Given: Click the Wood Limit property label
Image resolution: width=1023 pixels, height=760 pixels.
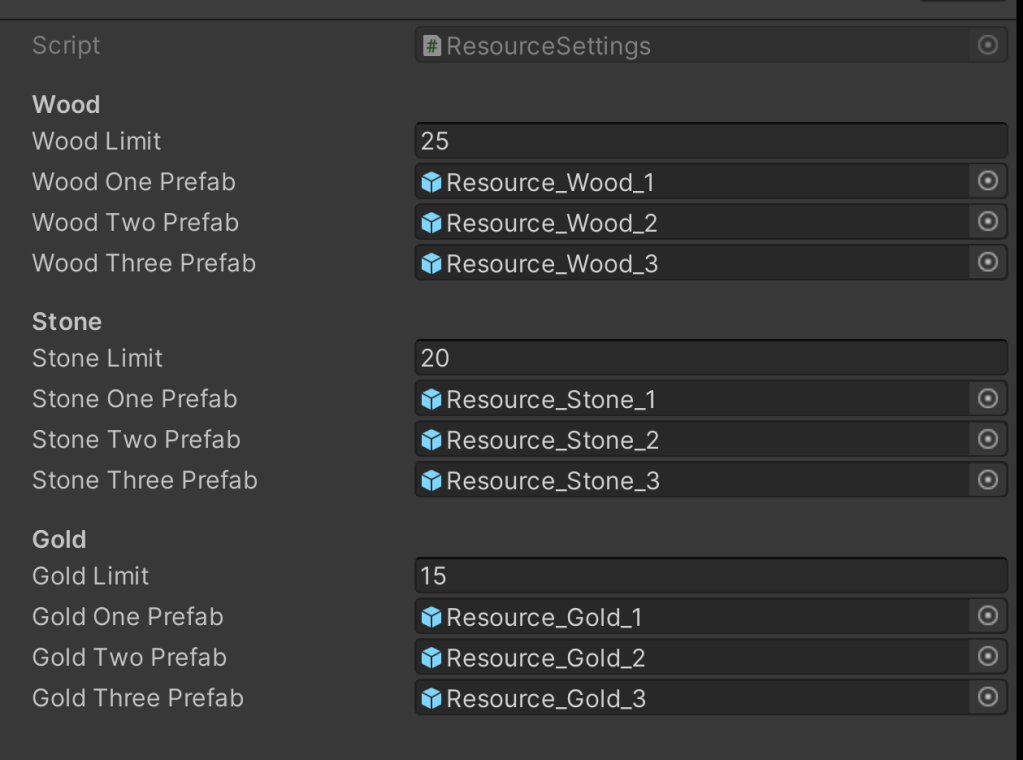Looking at the screenshot, I should (96, 141).
